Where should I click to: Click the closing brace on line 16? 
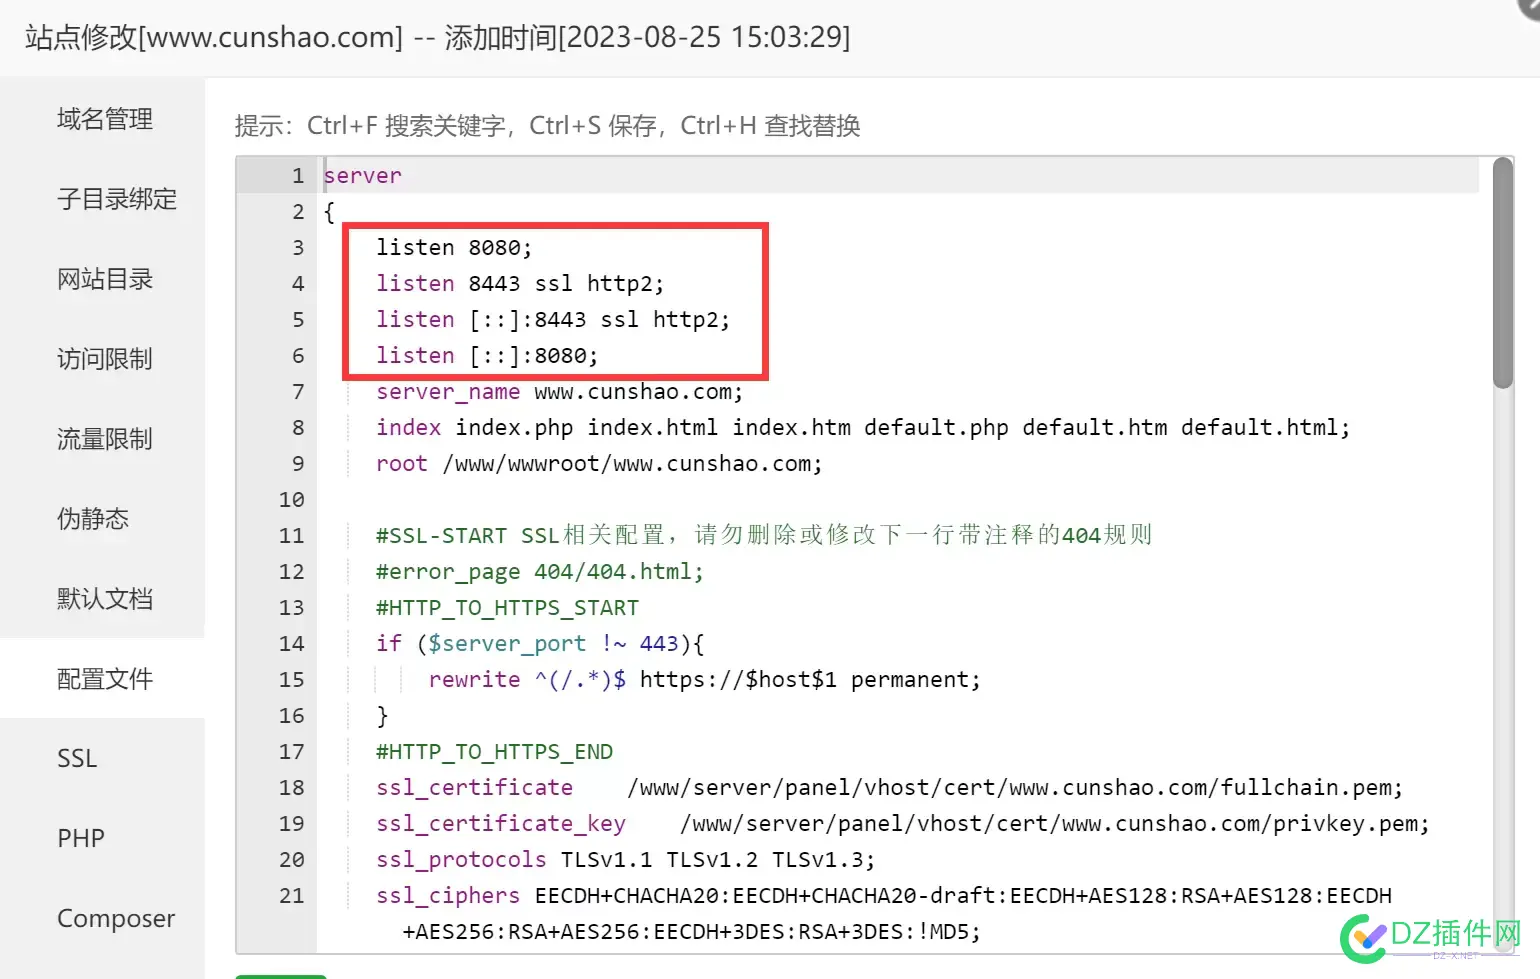pos(382,716)
